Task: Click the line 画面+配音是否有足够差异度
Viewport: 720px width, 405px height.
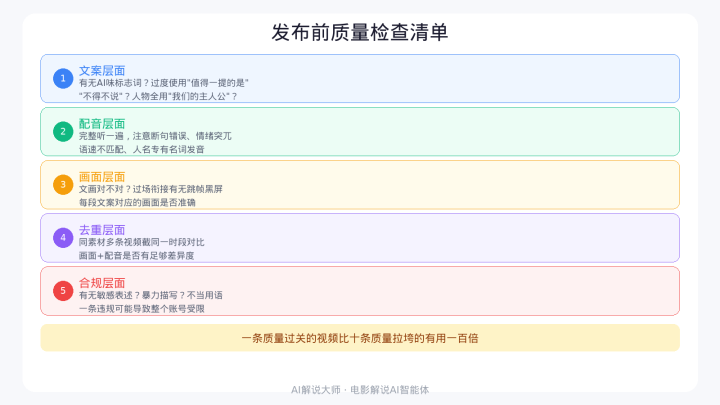Action: click(x=136, y=255)
